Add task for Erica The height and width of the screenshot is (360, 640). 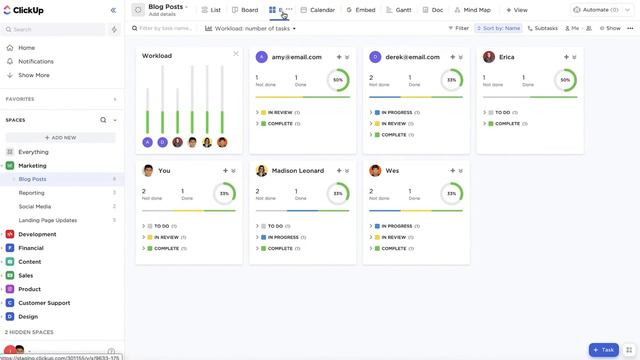566,57
